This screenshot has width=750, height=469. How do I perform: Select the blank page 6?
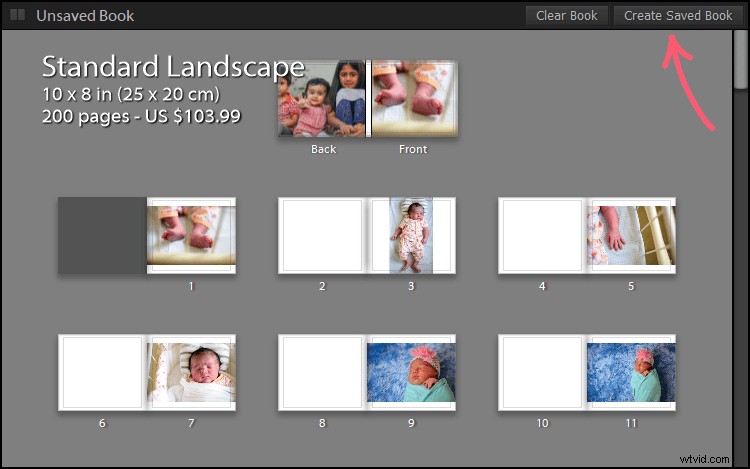[x=102, y=372]
